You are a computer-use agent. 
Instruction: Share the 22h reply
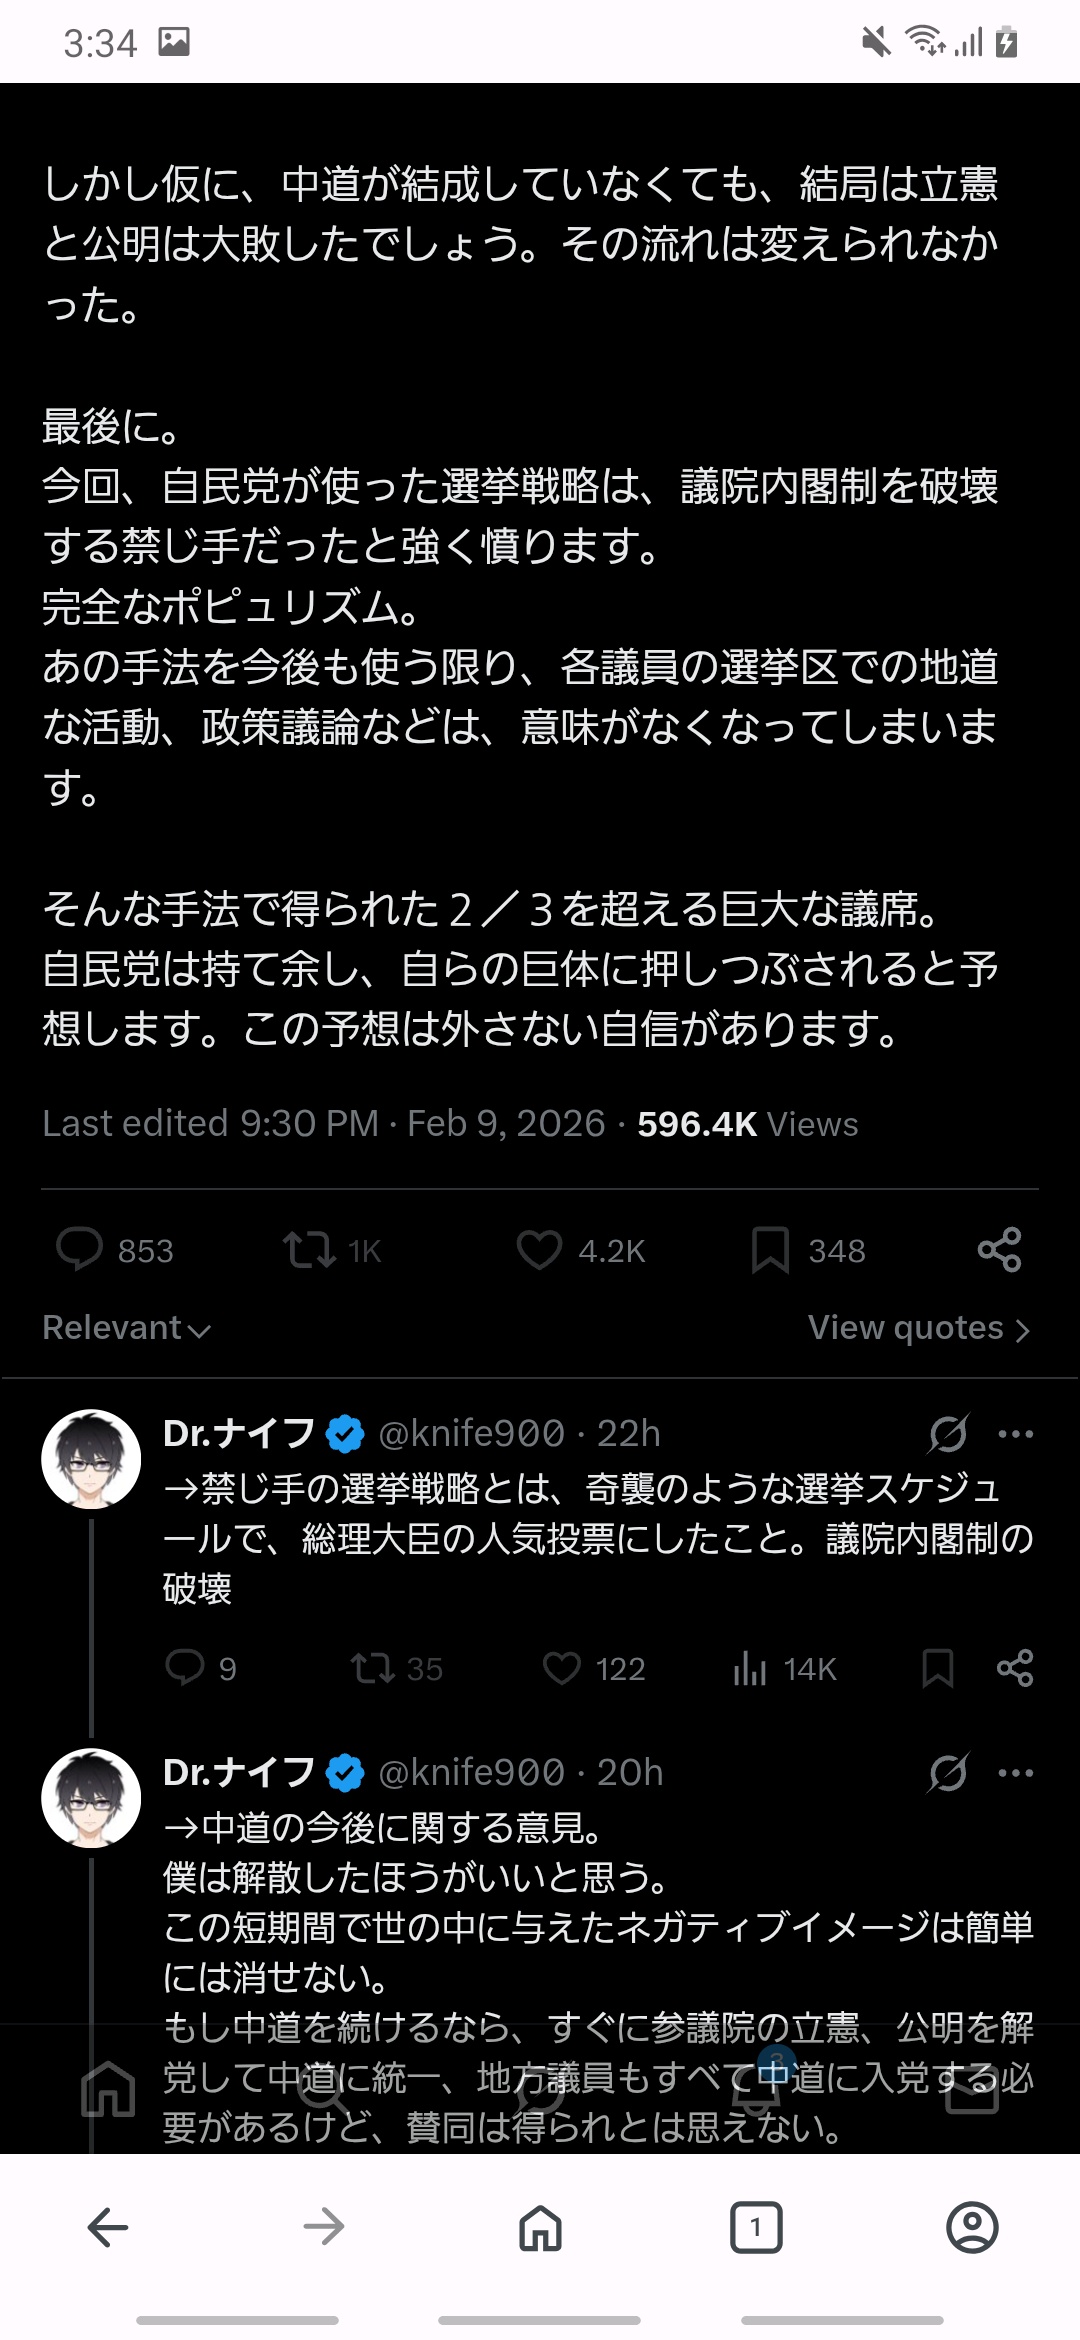coord(1015,1668)
